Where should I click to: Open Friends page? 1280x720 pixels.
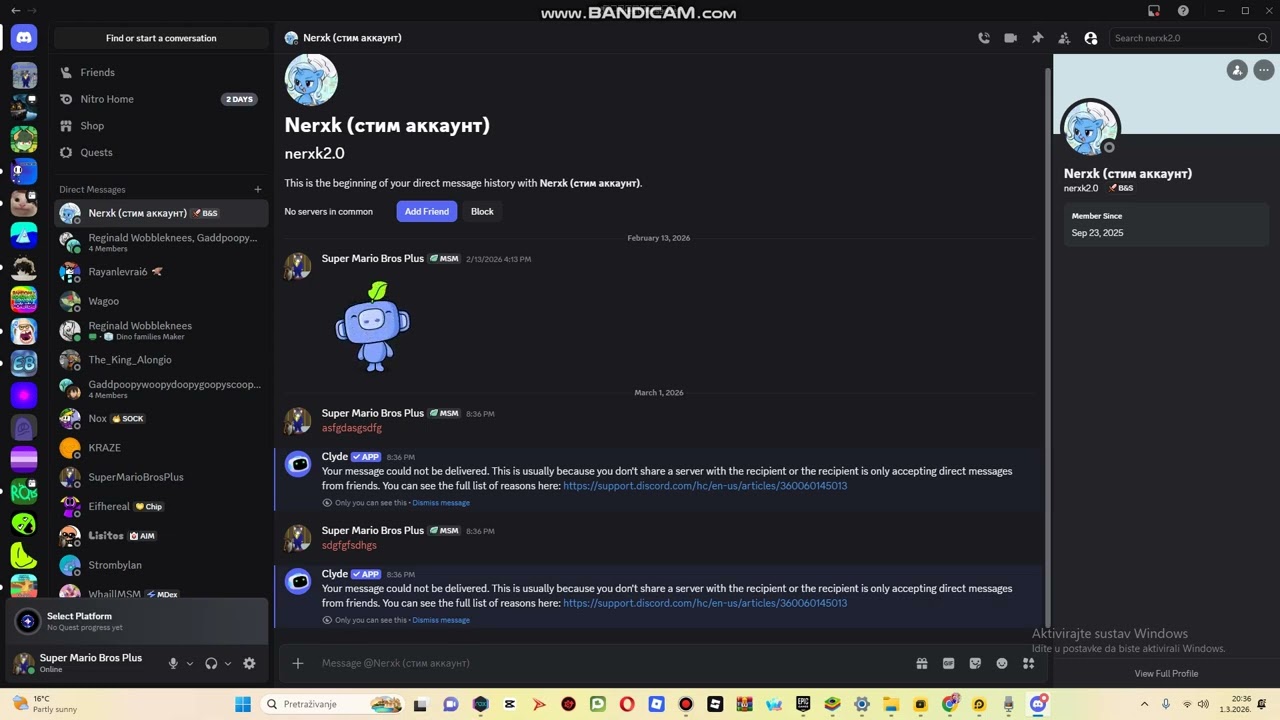click(161, 72)
